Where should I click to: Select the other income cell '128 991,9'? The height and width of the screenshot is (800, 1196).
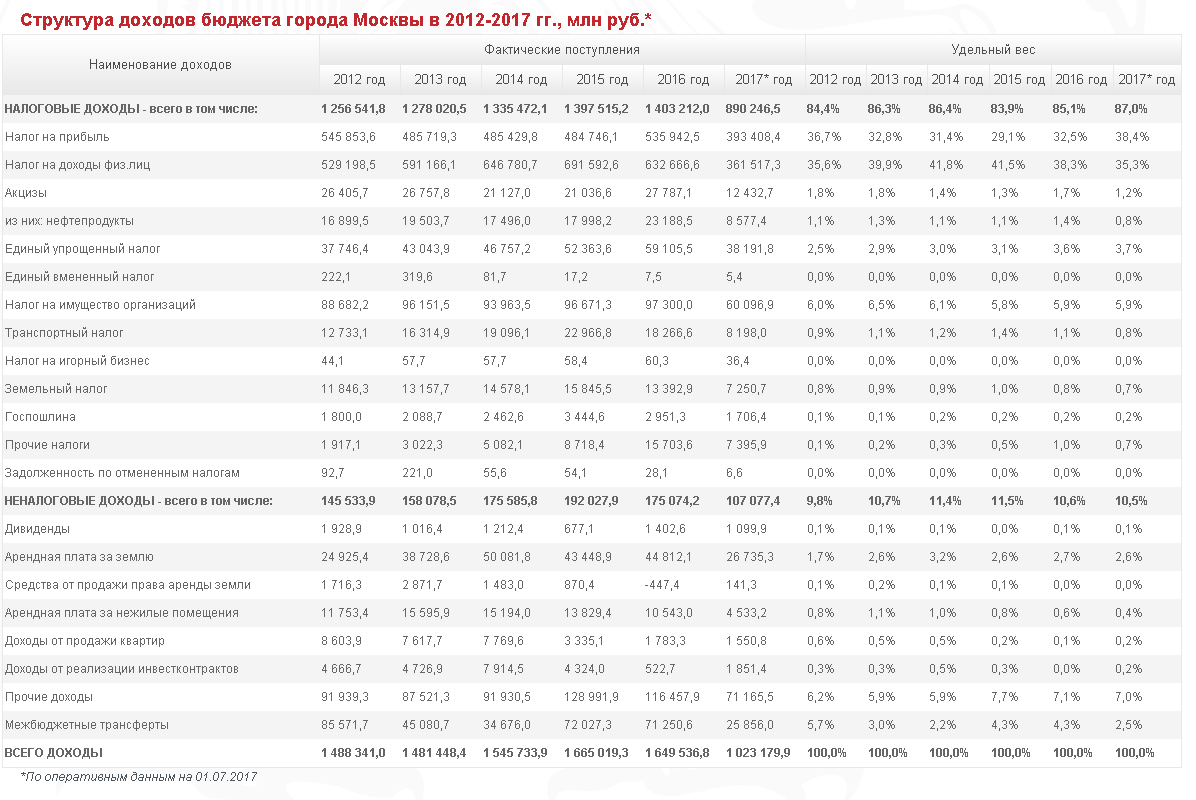(x=591, y=697)
